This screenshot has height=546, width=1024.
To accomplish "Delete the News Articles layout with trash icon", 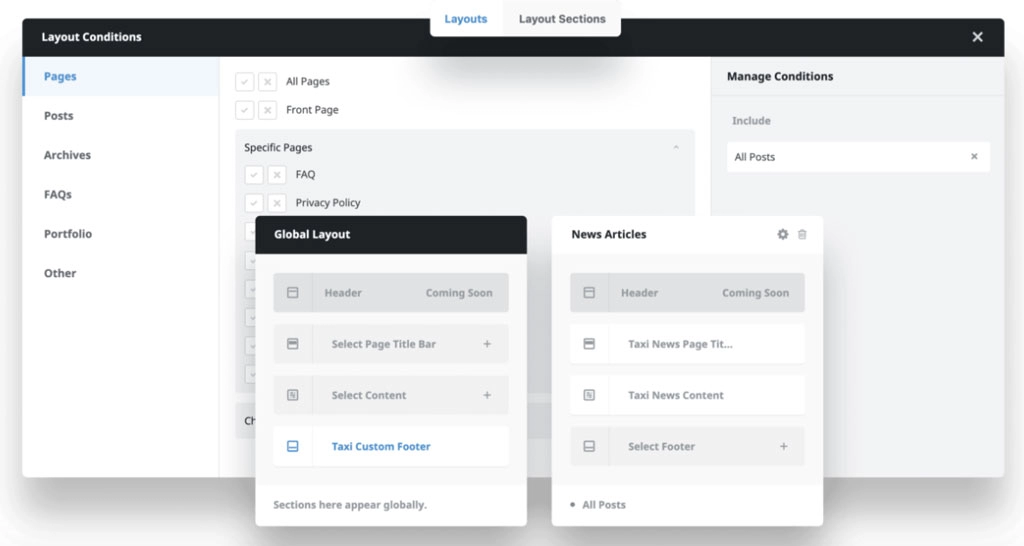I will [x=802, y=234].
